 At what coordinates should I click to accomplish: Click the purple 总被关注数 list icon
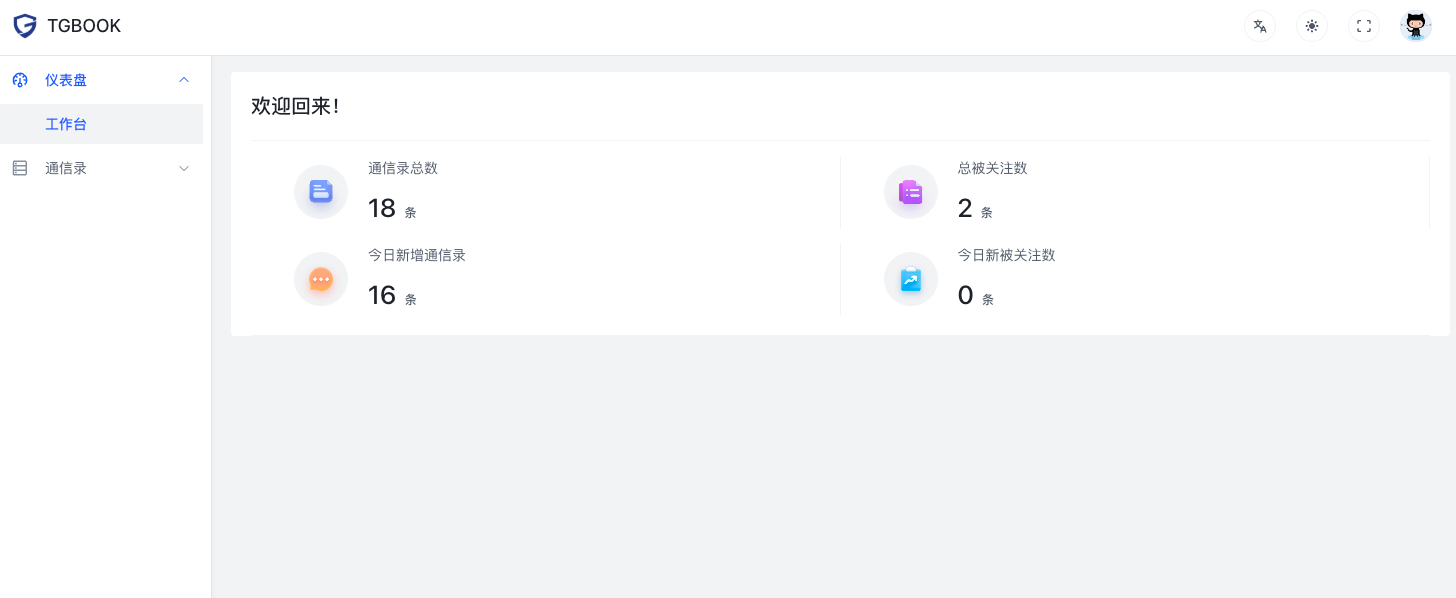pyautogui.click(x=910, y=192)
